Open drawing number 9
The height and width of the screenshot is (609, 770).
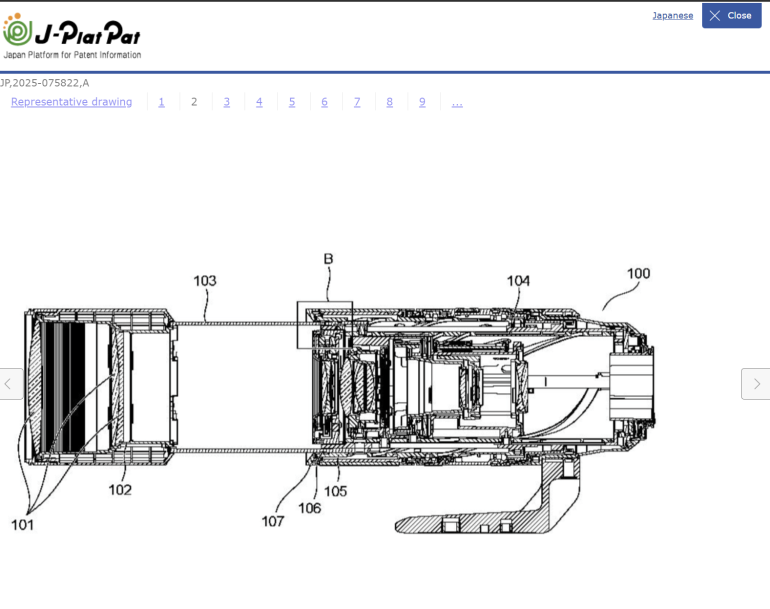[422, 102]
